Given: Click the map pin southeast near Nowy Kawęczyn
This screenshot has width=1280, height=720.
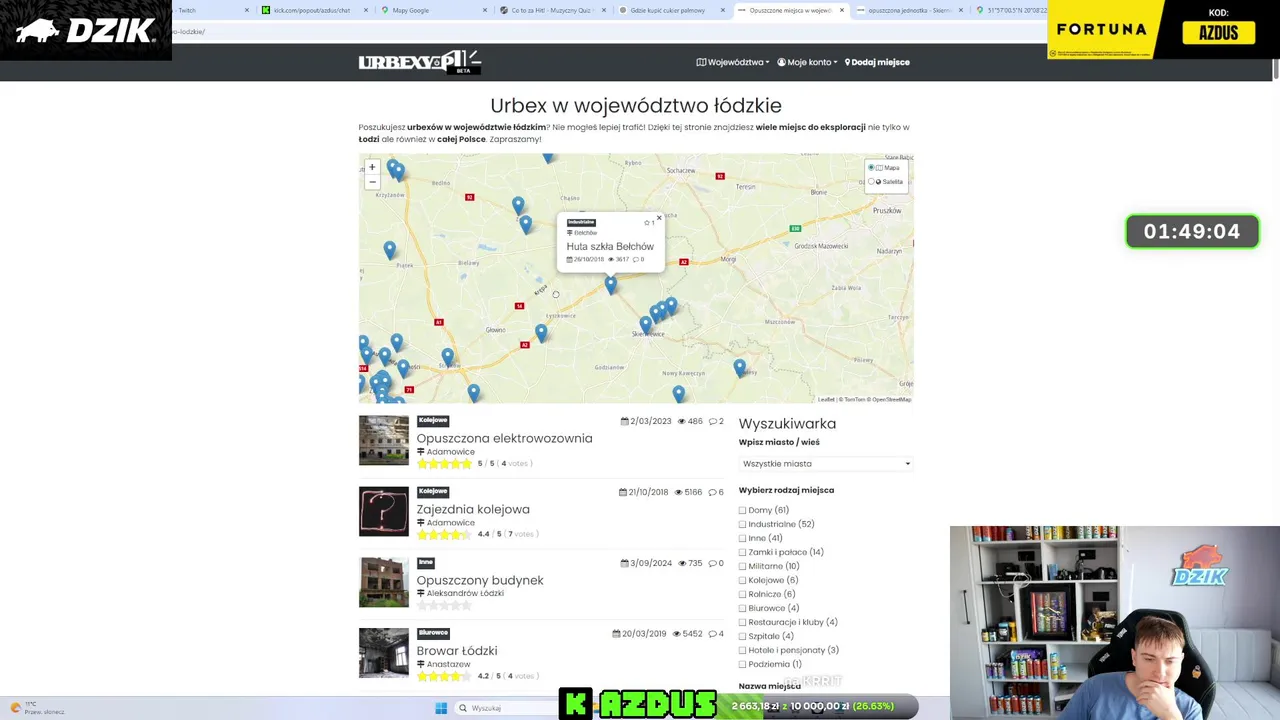Looking at the screenshot, I should tap(679, 394).
